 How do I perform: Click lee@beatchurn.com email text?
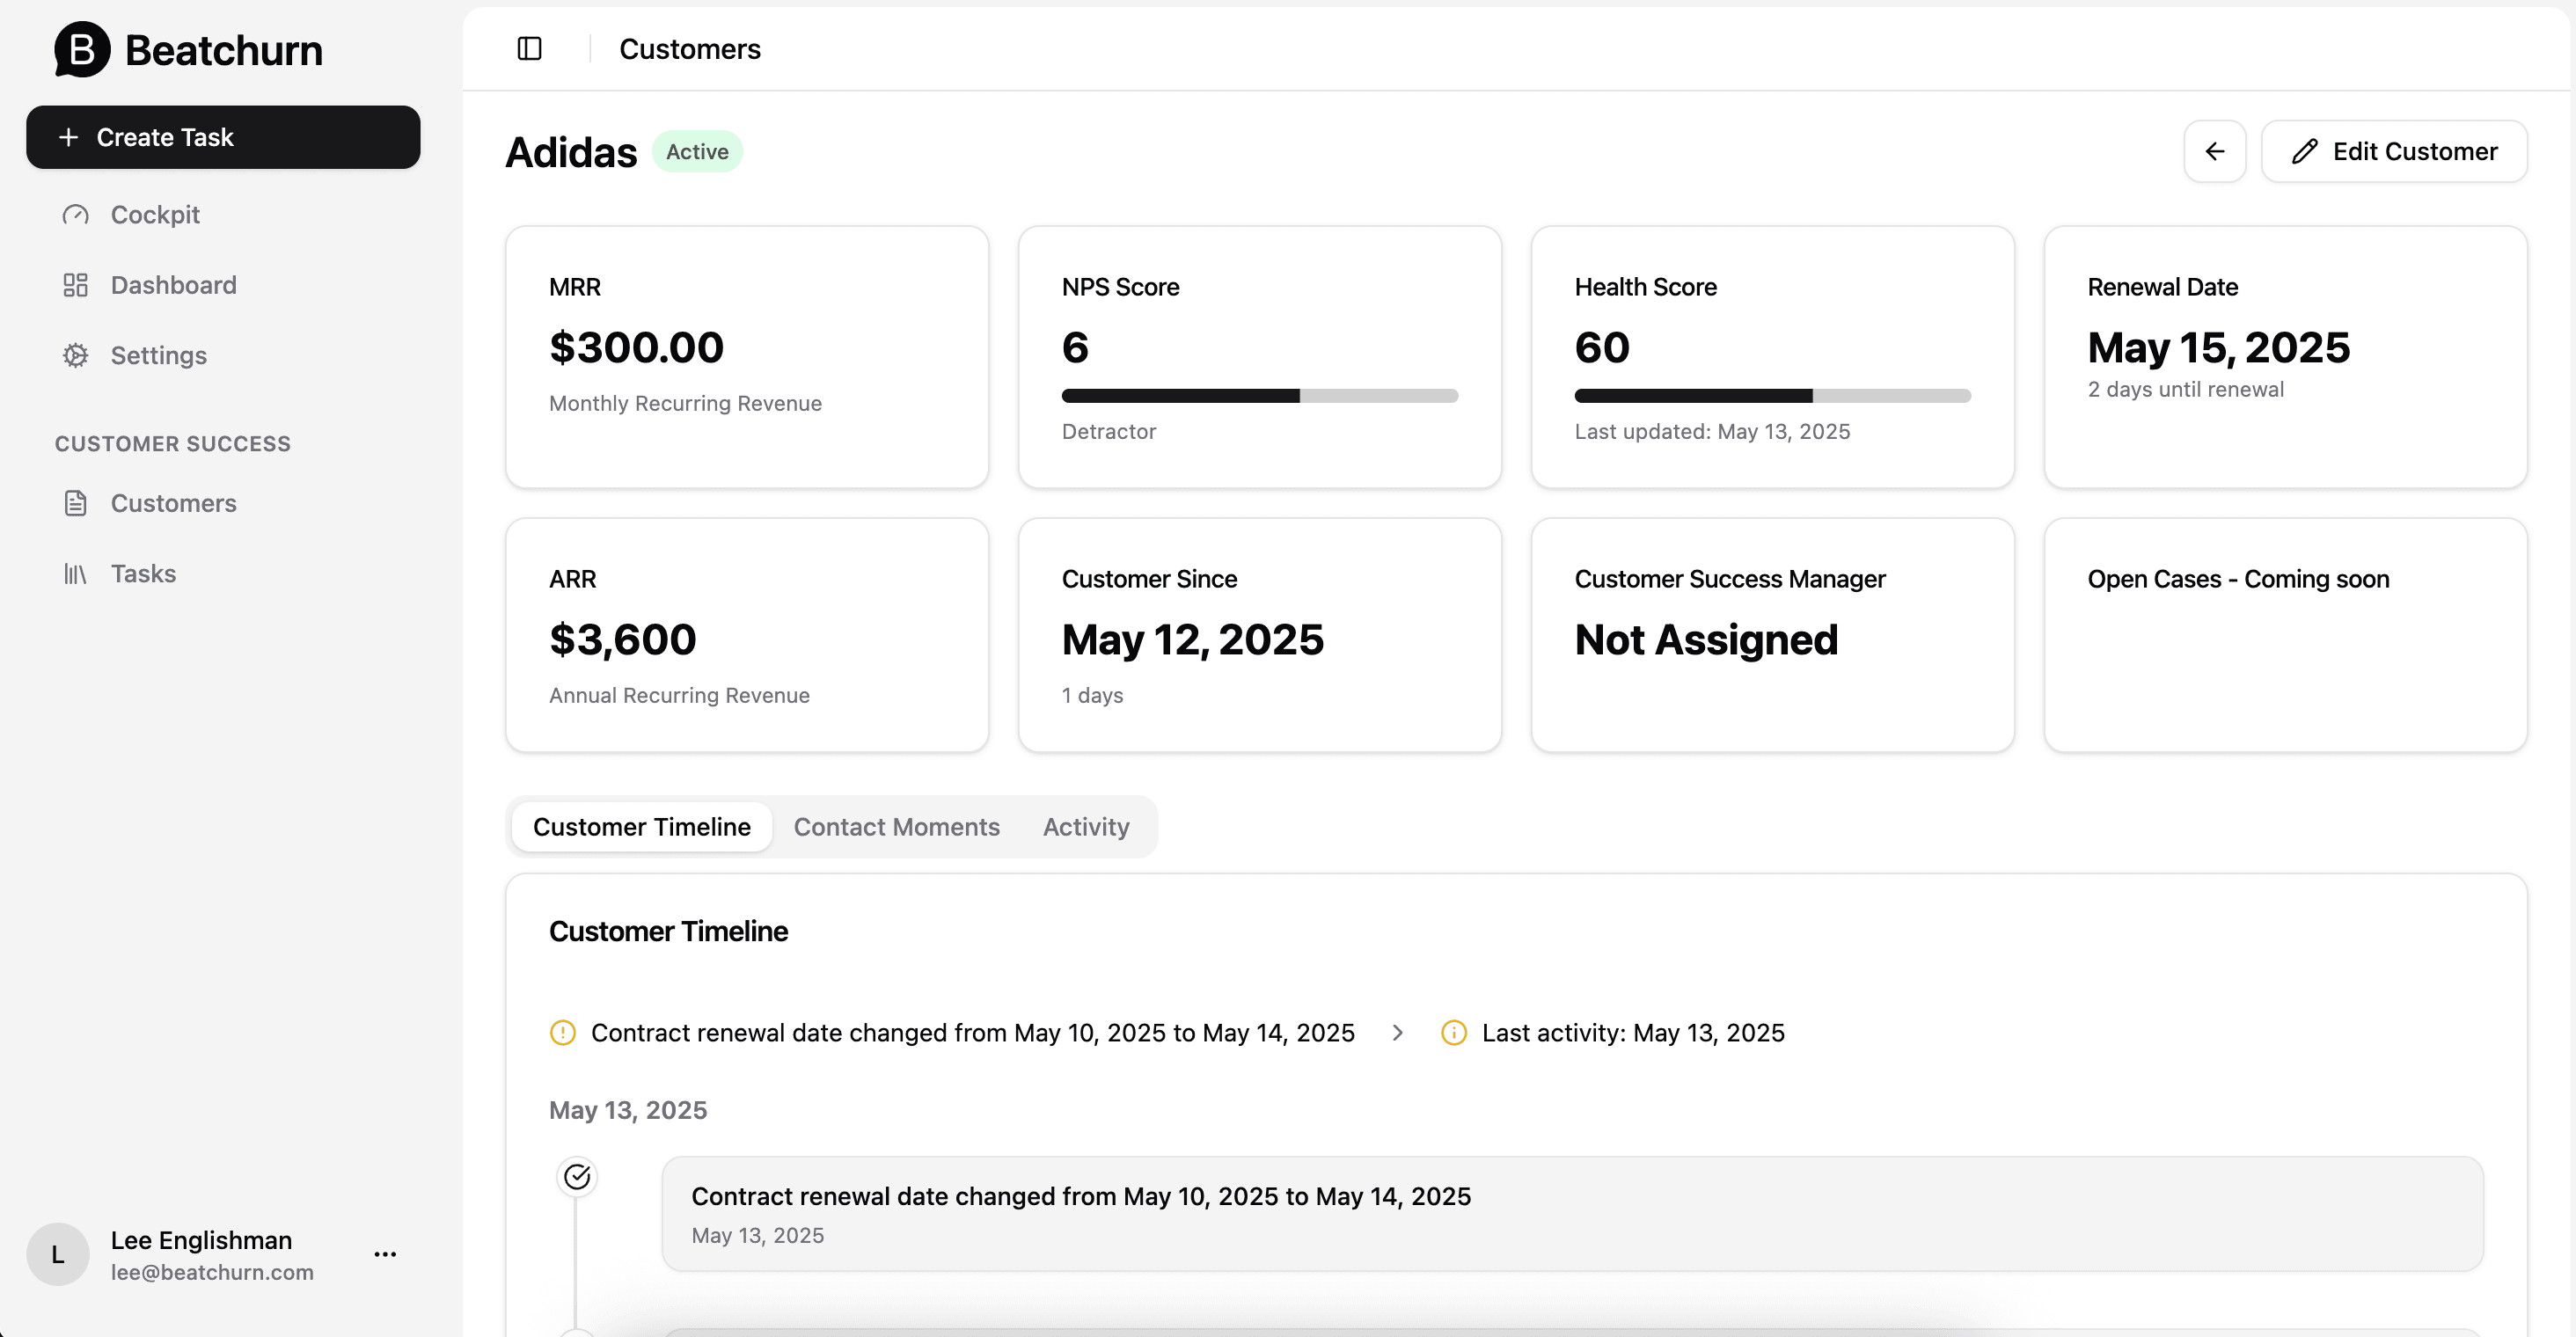(212, 1272)
